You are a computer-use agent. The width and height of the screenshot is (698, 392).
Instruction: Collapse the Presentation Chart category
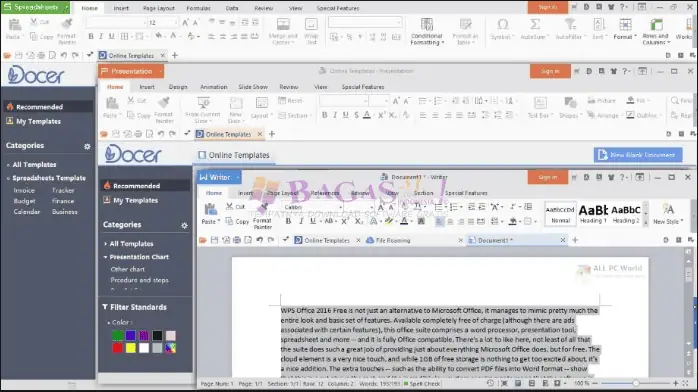click(x=106, y=257)
